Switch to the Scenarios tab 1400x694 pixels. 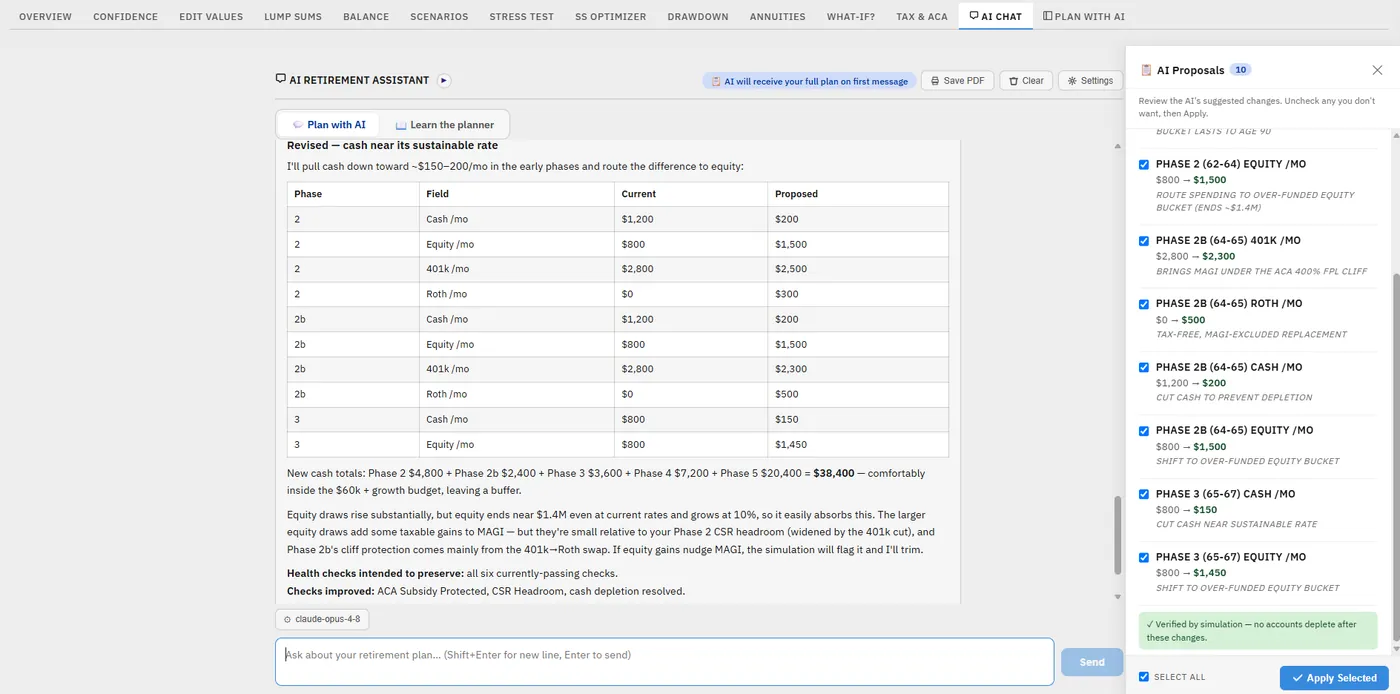pos(439,16)
